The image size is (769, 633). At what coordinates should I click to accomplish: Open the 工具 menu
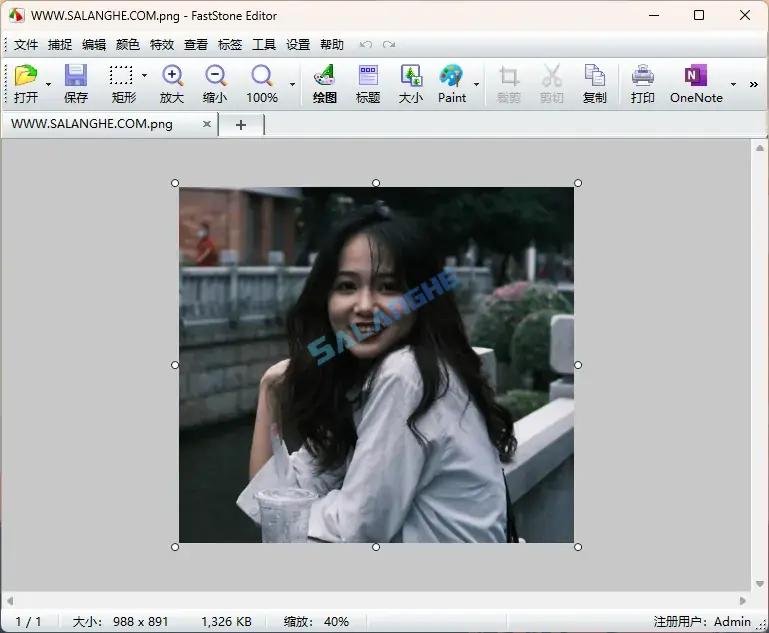[264, 45]
